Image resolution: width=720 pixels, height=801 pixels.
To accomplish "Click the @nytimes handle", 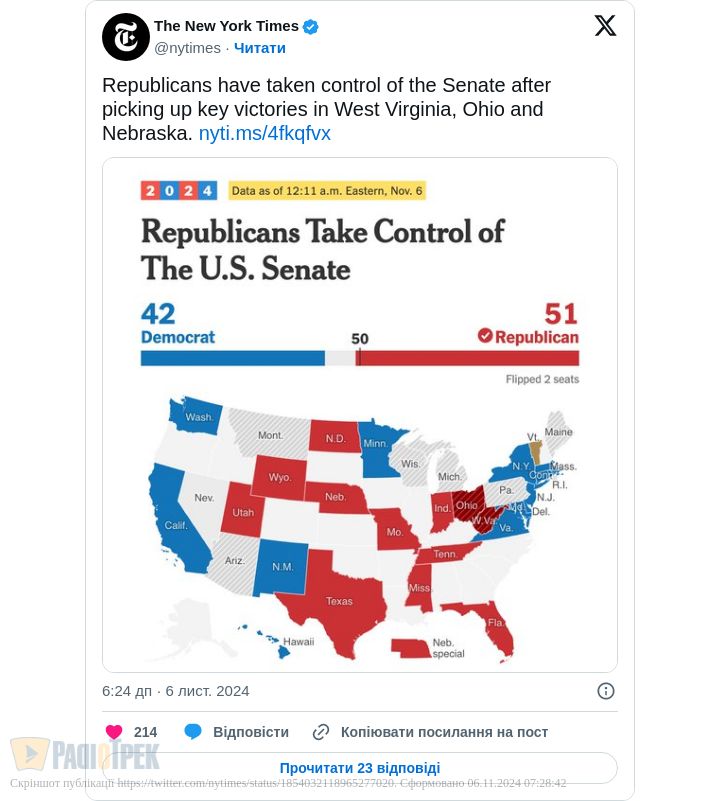I will [187, 48].
